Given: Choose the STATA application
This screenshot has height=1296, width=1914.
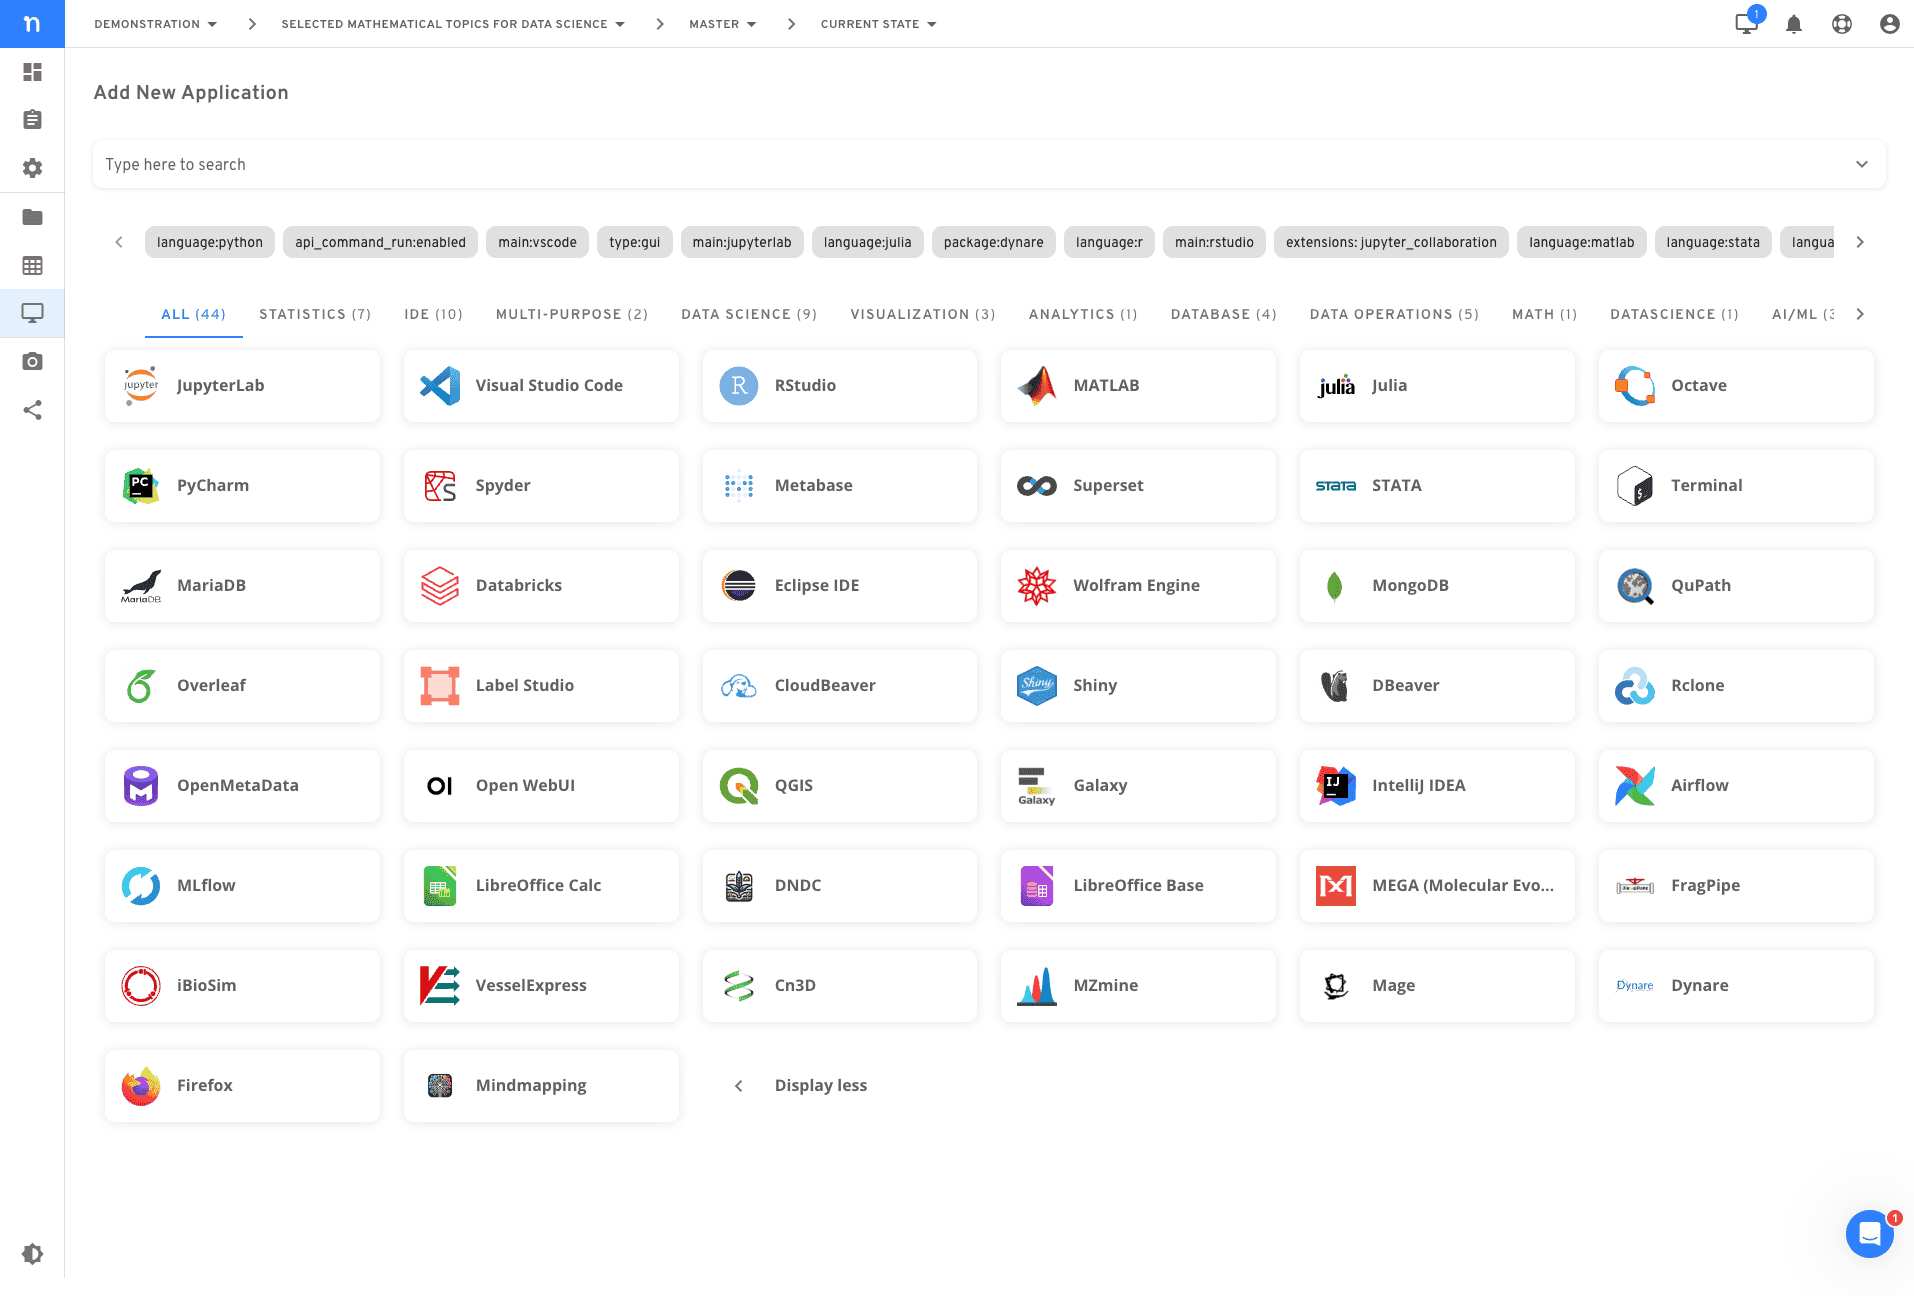Looking at the screenshot, I should 1437,485.
